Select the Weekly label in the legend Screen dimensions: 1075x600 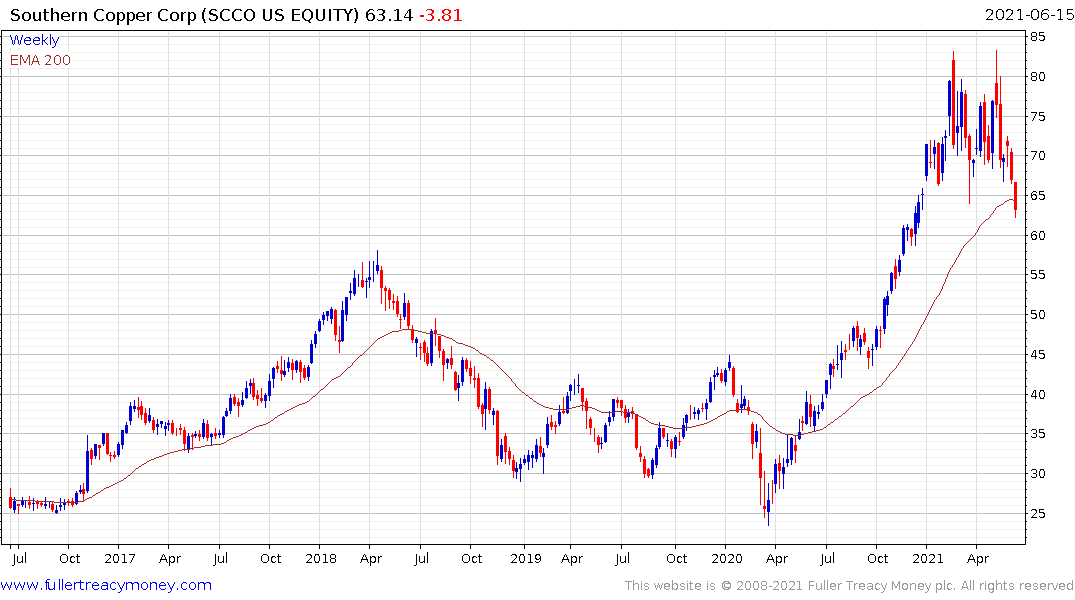(x=34, y=40)
